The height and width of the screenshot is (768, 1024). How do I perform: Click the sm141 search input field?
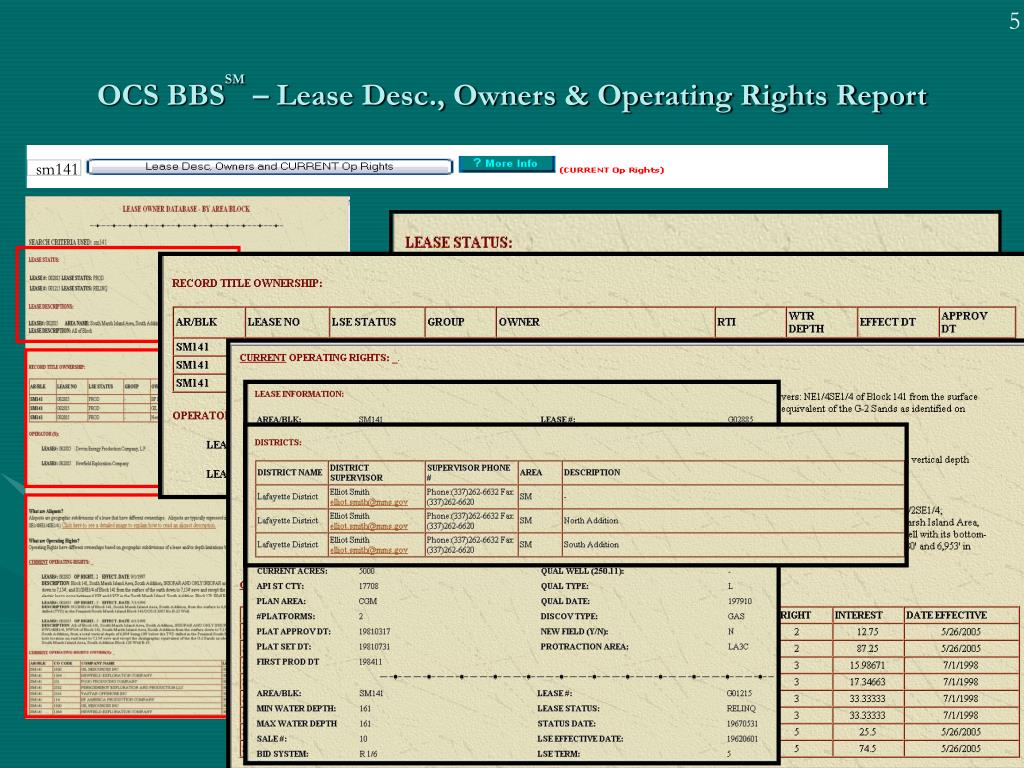pos(56,169)
